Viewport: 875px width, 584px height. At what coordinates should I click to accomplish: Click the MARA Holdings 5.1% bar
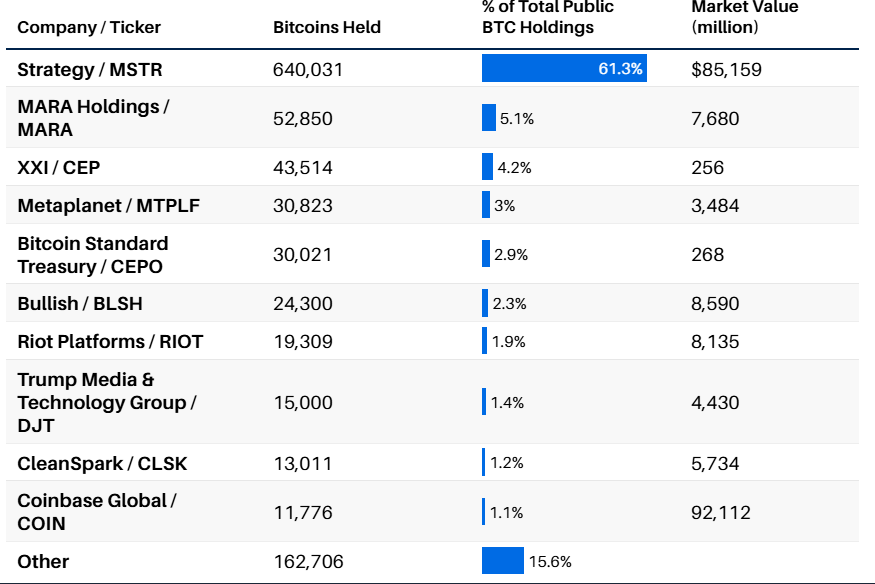[489, 118]
